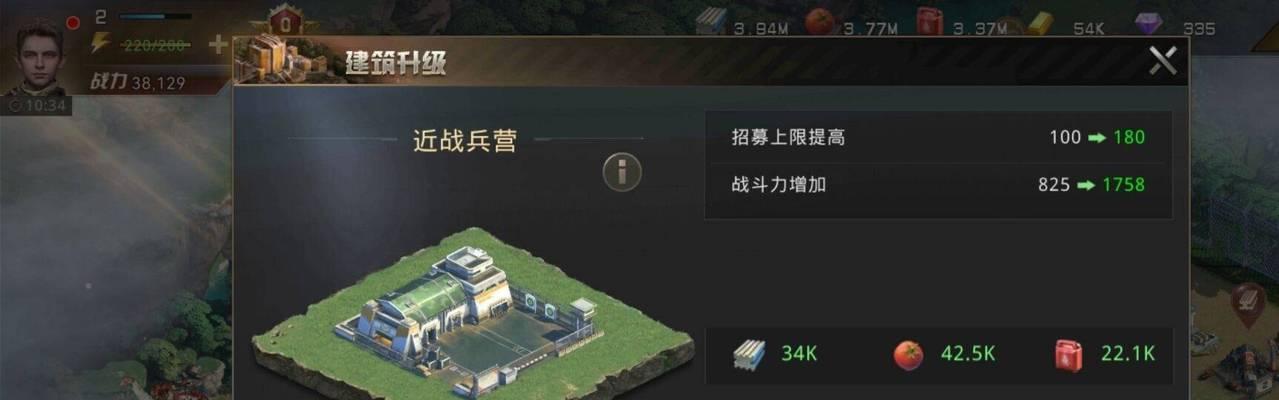The image size is (1279, 400).
Task: Close the 建筑升级 upgrade dialog
Action: [1162, 61]
